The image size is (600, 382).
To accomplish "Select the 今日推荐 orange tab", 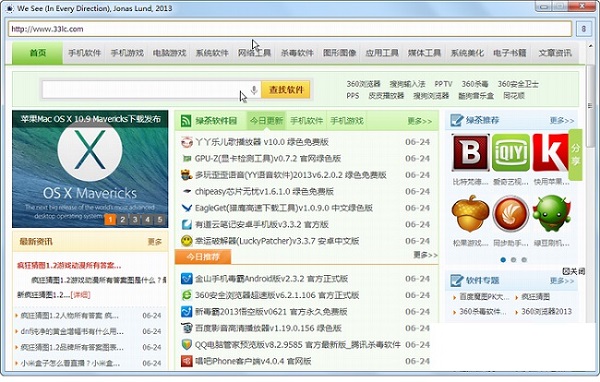I will click(x=203, y=257).
